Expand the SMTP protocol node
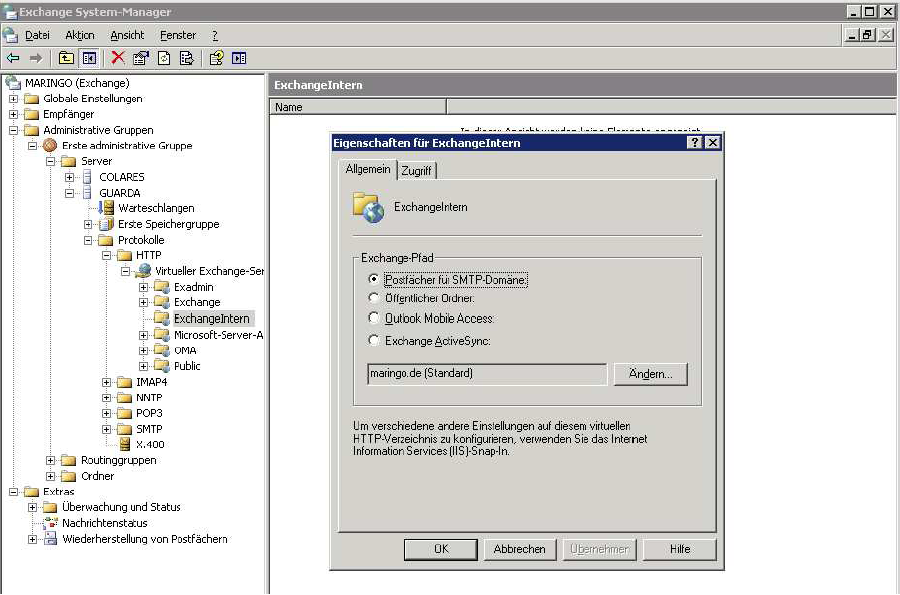 pyautogui.click(x=107, y=429)
